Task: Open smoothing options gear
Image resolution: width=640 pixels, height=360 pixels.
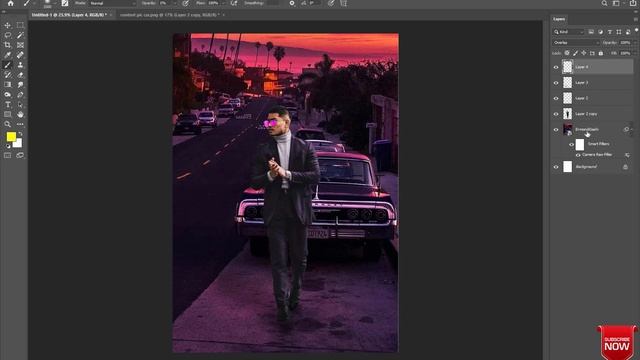Action: (291, 3)
